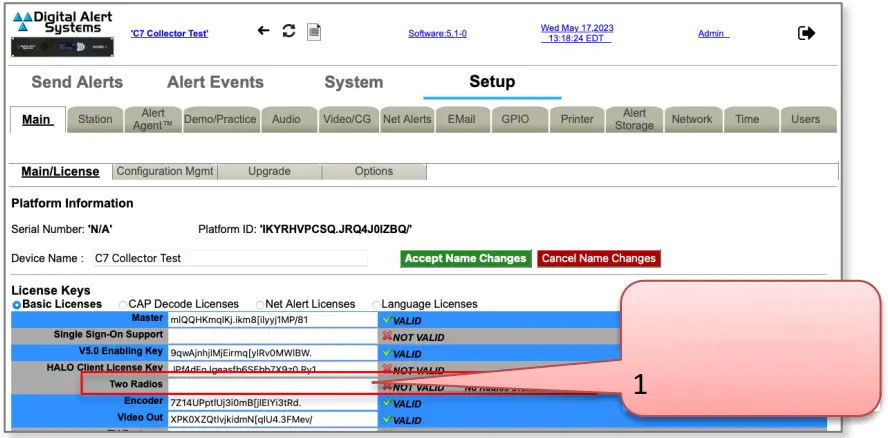Open the EMail tab
Screen dimensions: 888x438
[x=461, y=120]
